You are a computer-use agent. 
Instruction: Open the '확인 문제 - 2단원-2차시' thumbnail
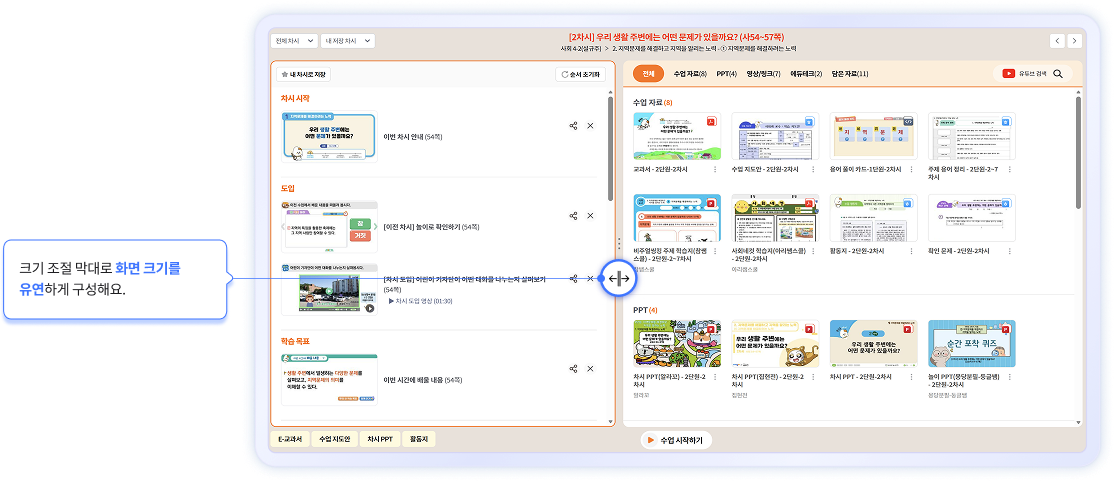(x=971, y=218)
